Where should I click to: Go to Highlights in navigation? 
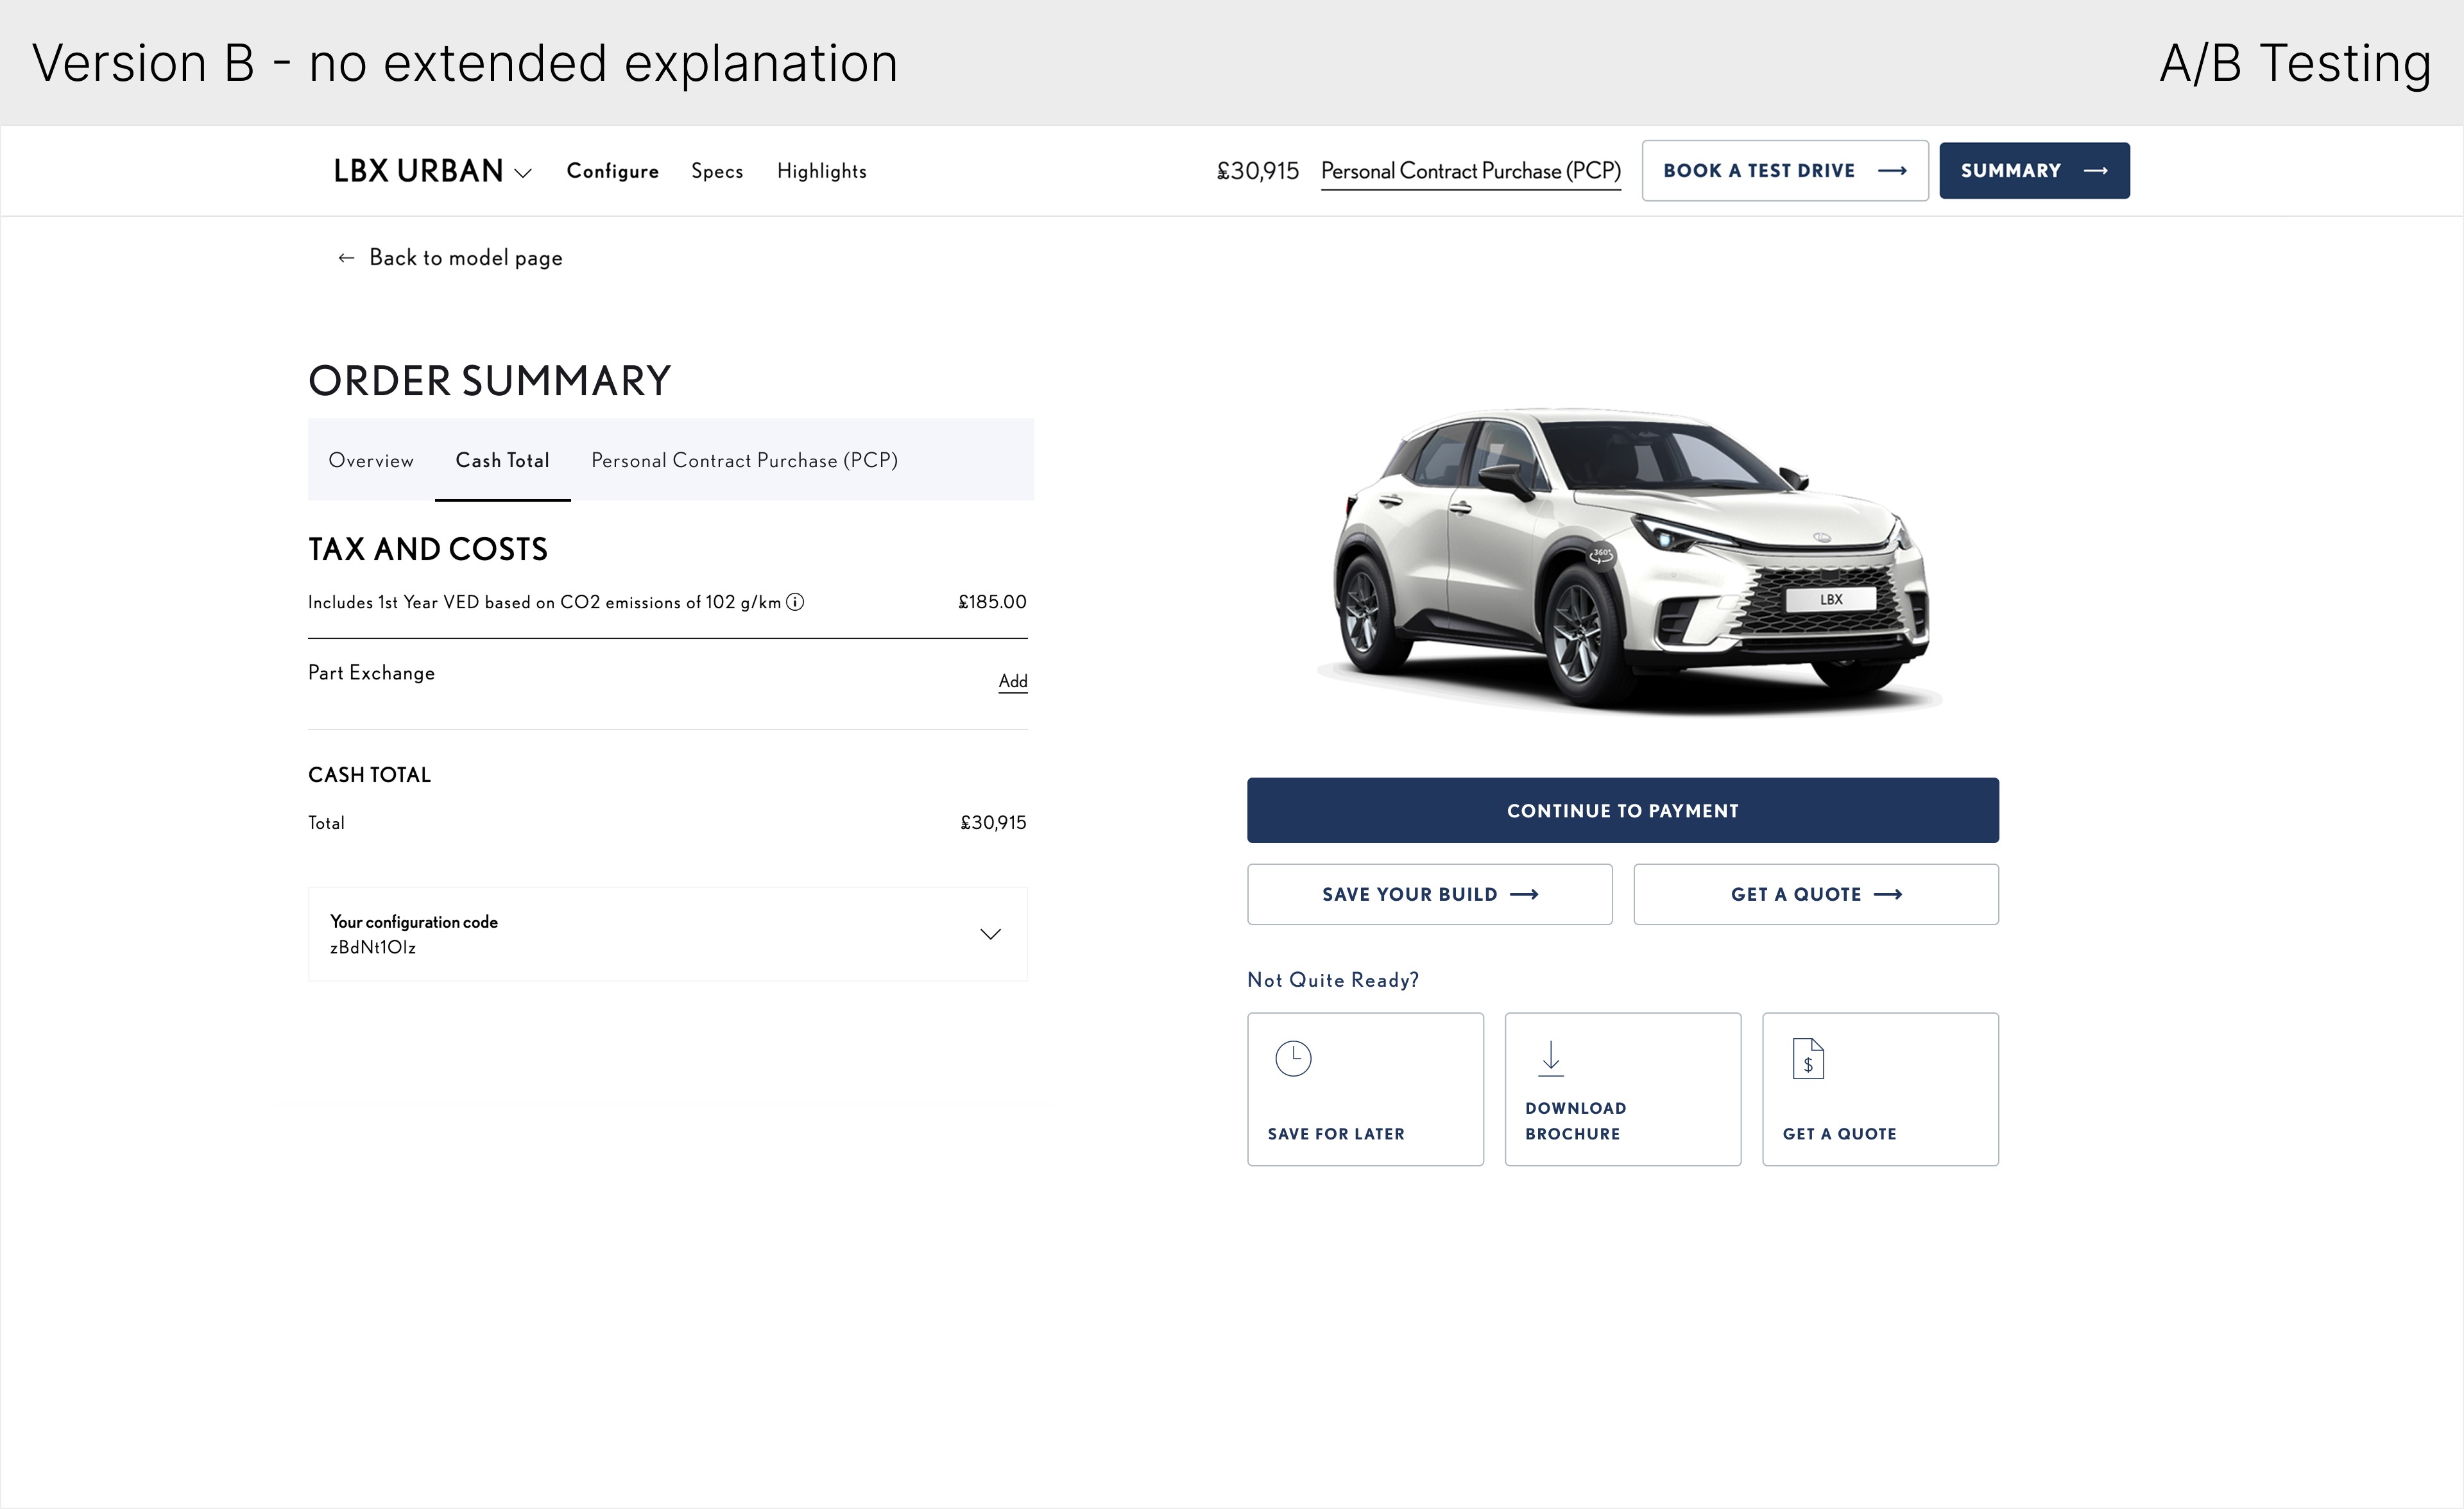coord(821,171)
